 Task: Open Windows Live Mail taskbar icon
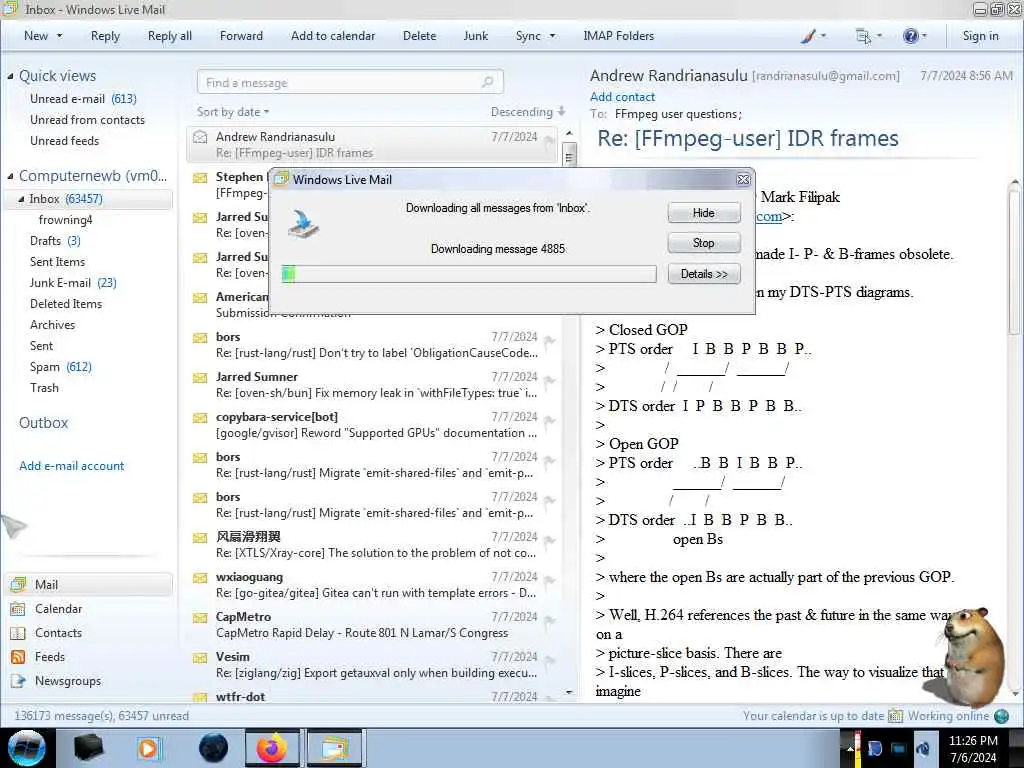pyautogui.click(x=334, y=748)
